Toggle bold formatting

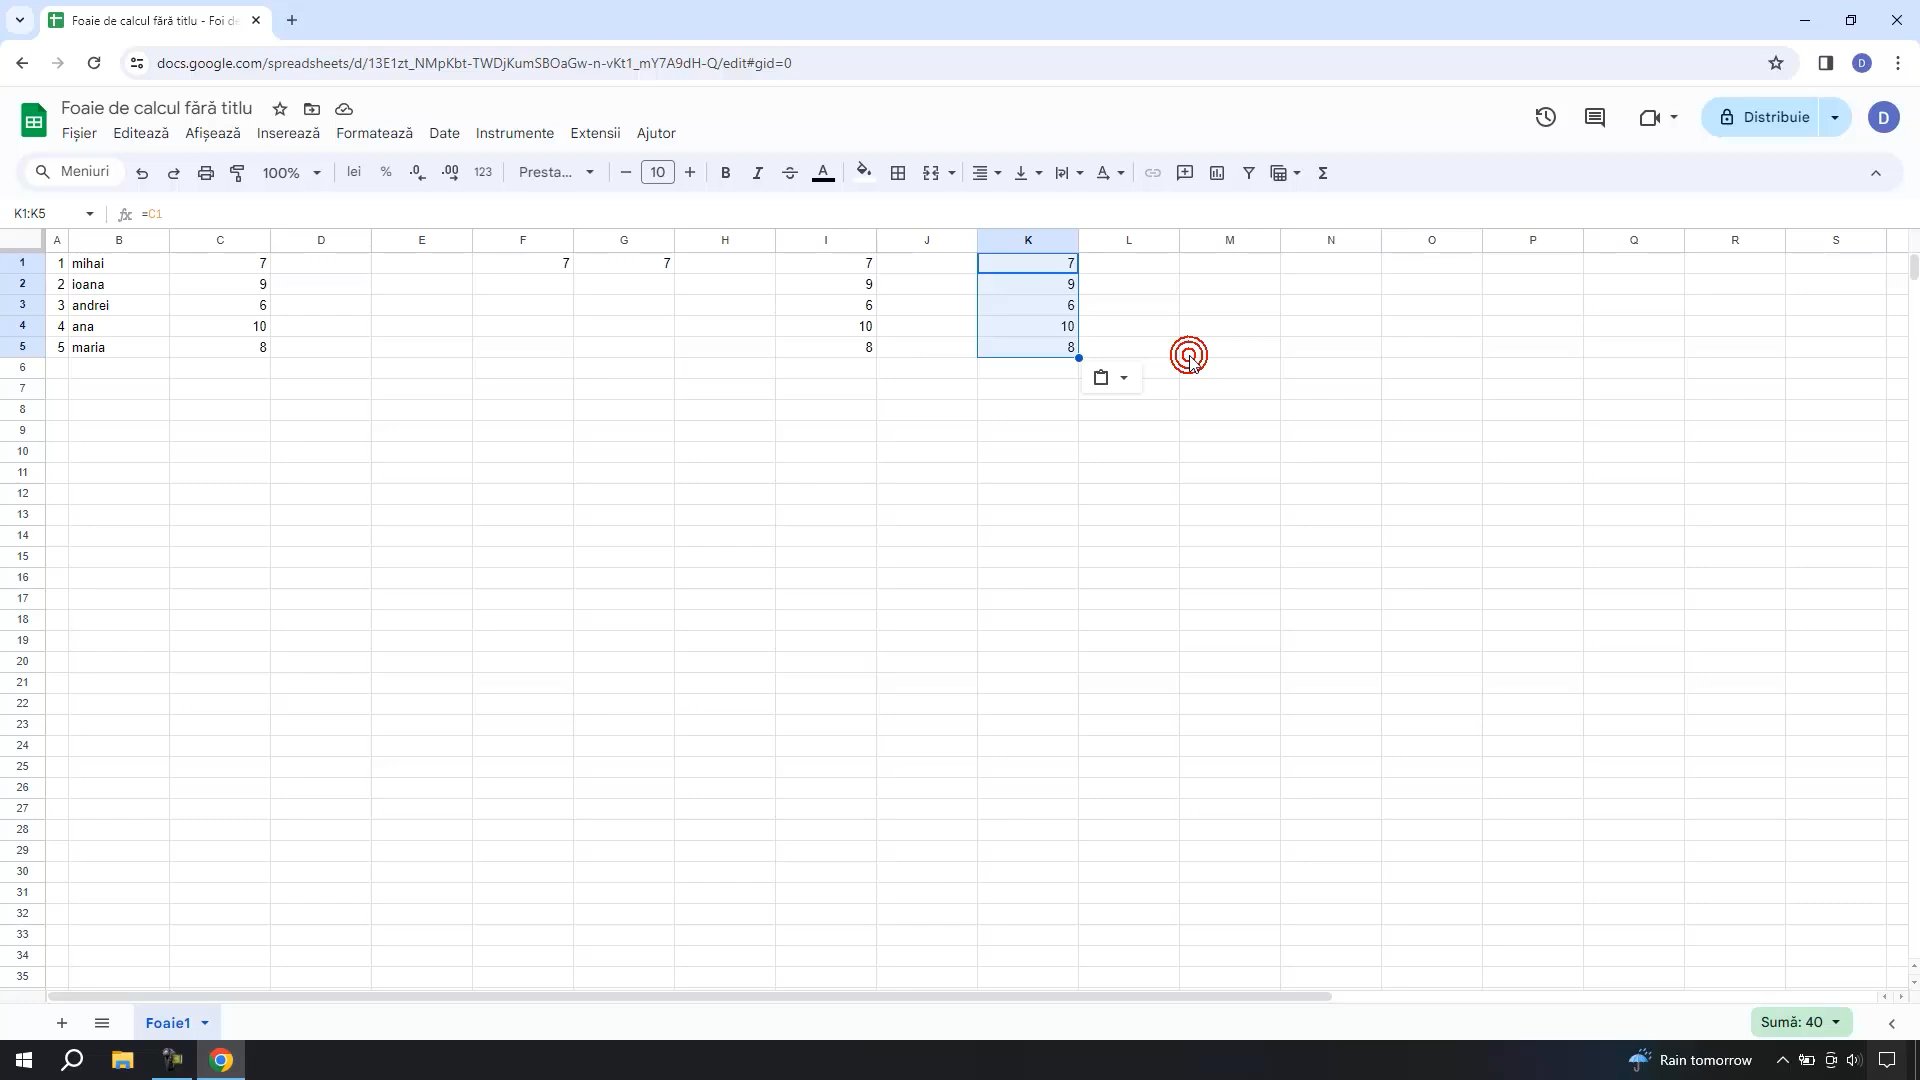point(726,173)
